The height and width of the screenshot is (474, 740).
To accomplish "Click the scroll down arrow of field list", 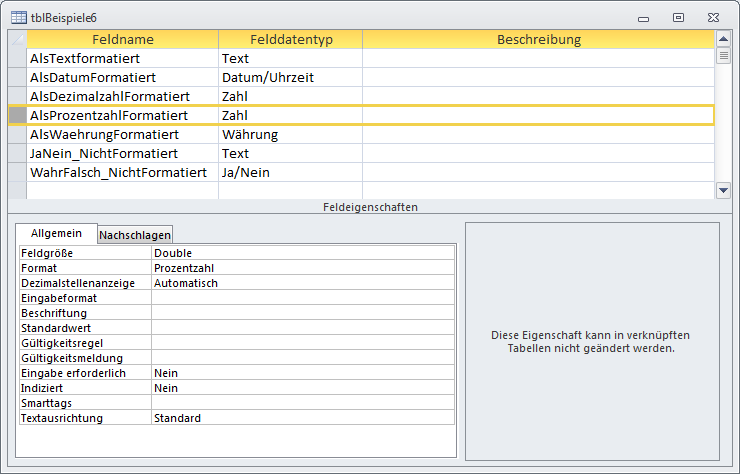I will tap(724, 190).
